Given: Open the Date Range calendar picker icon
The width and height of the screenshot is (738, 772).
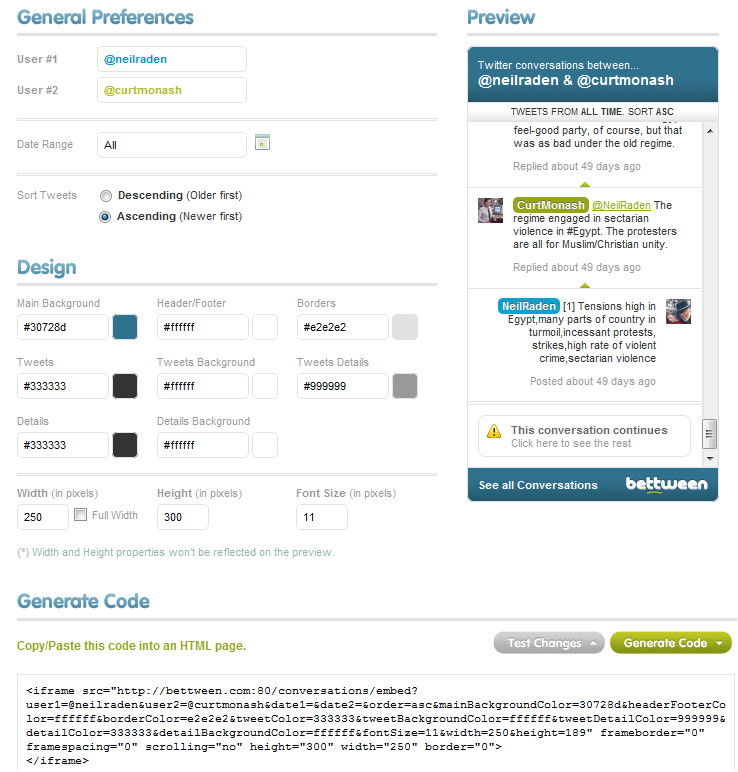Looking at the screenshot, I should tap(262, 143).
